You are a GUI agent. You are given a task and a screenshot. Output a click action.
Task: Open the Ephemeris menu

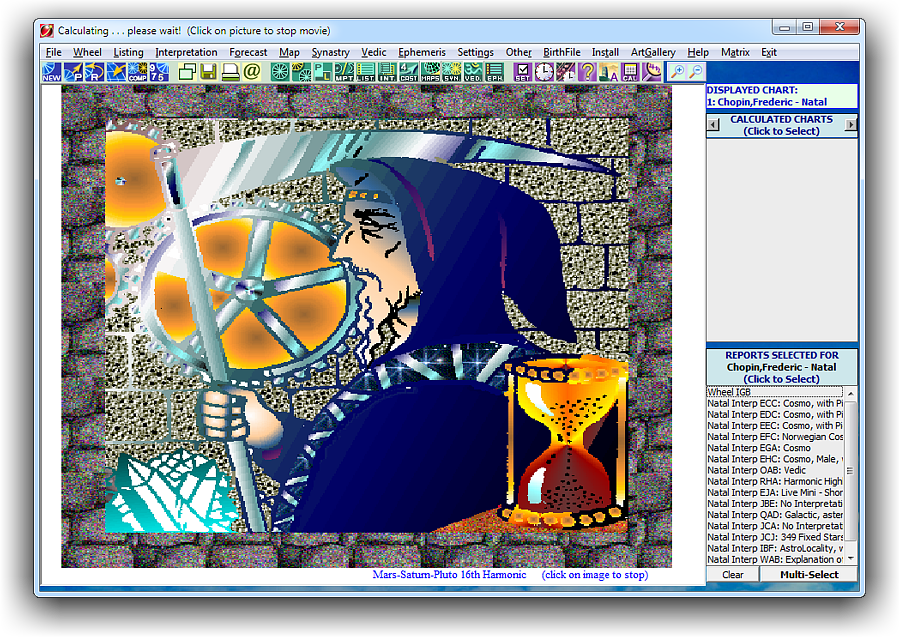pos(422,52)
